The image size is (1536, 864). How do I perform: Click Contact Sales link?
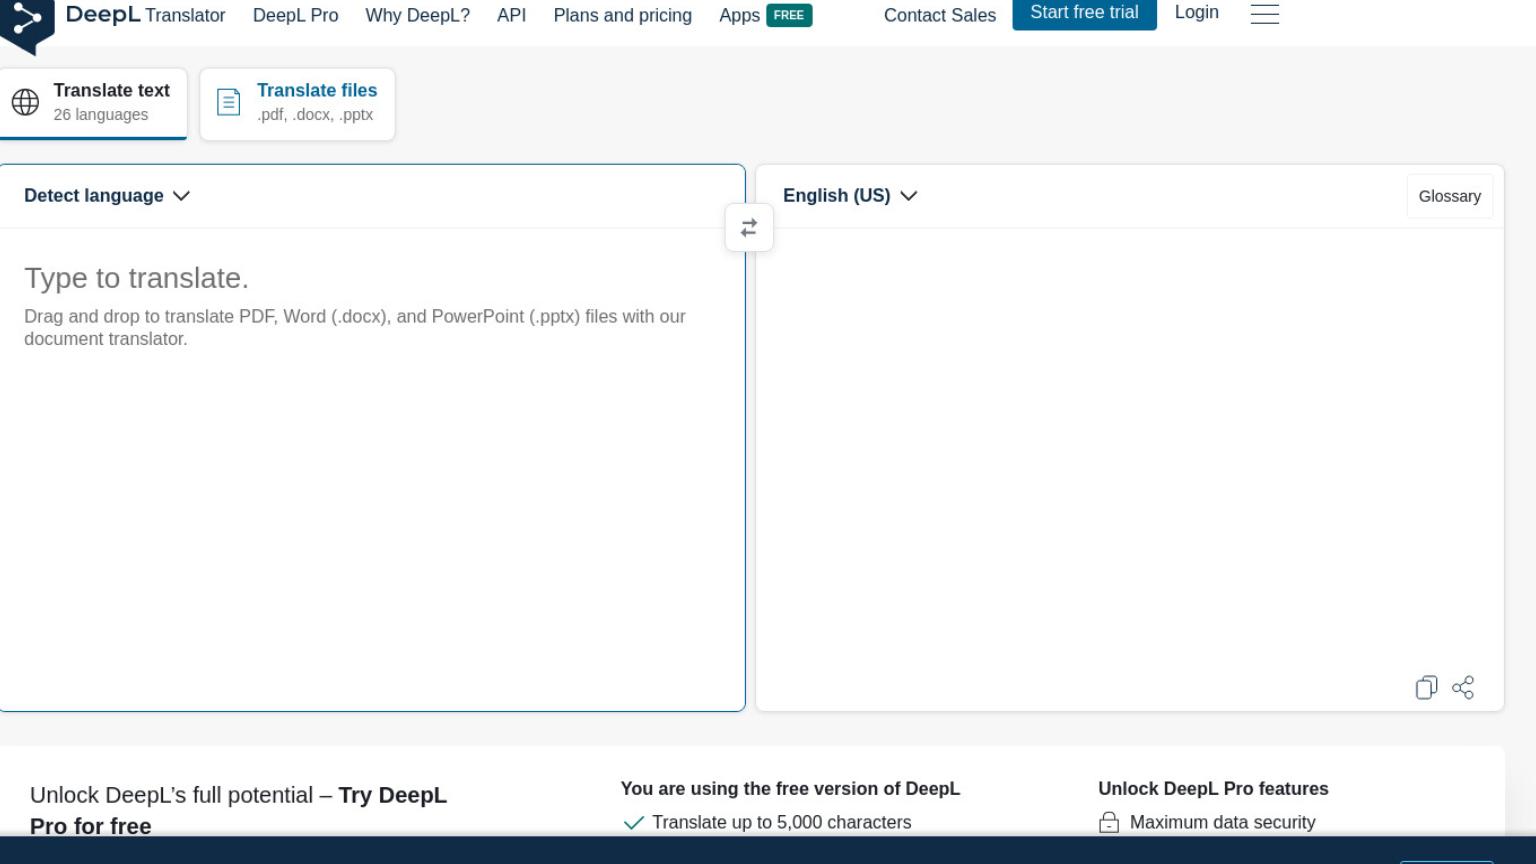tap(940, 15)
